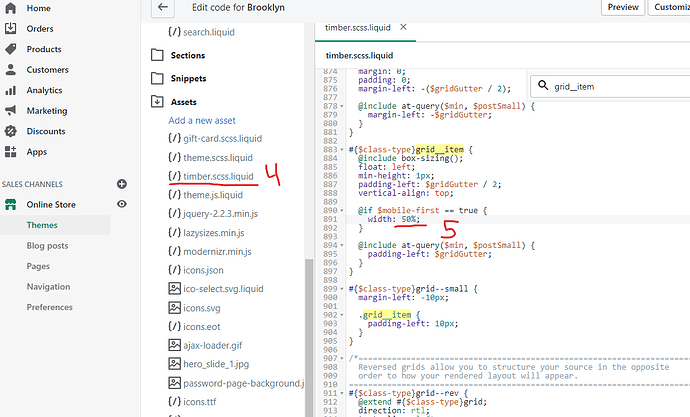This screenshot has width=690, height=417.
Task: Open icons.ttf file
Action: click(x=200, y=402)
